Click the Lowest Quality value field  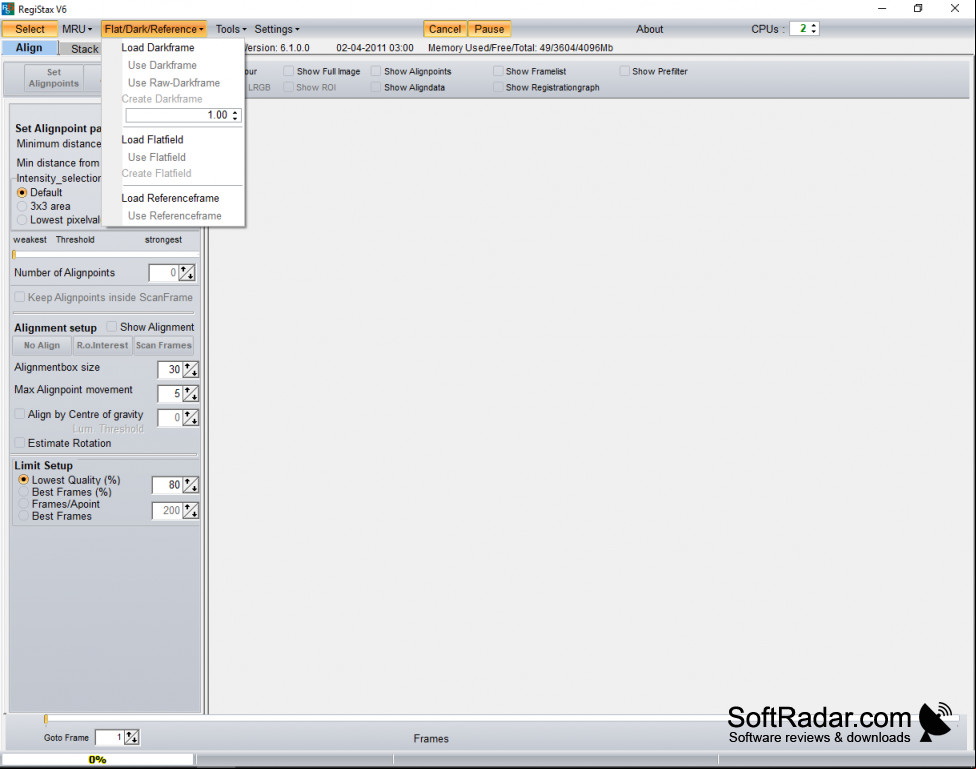tap(167, 484)
